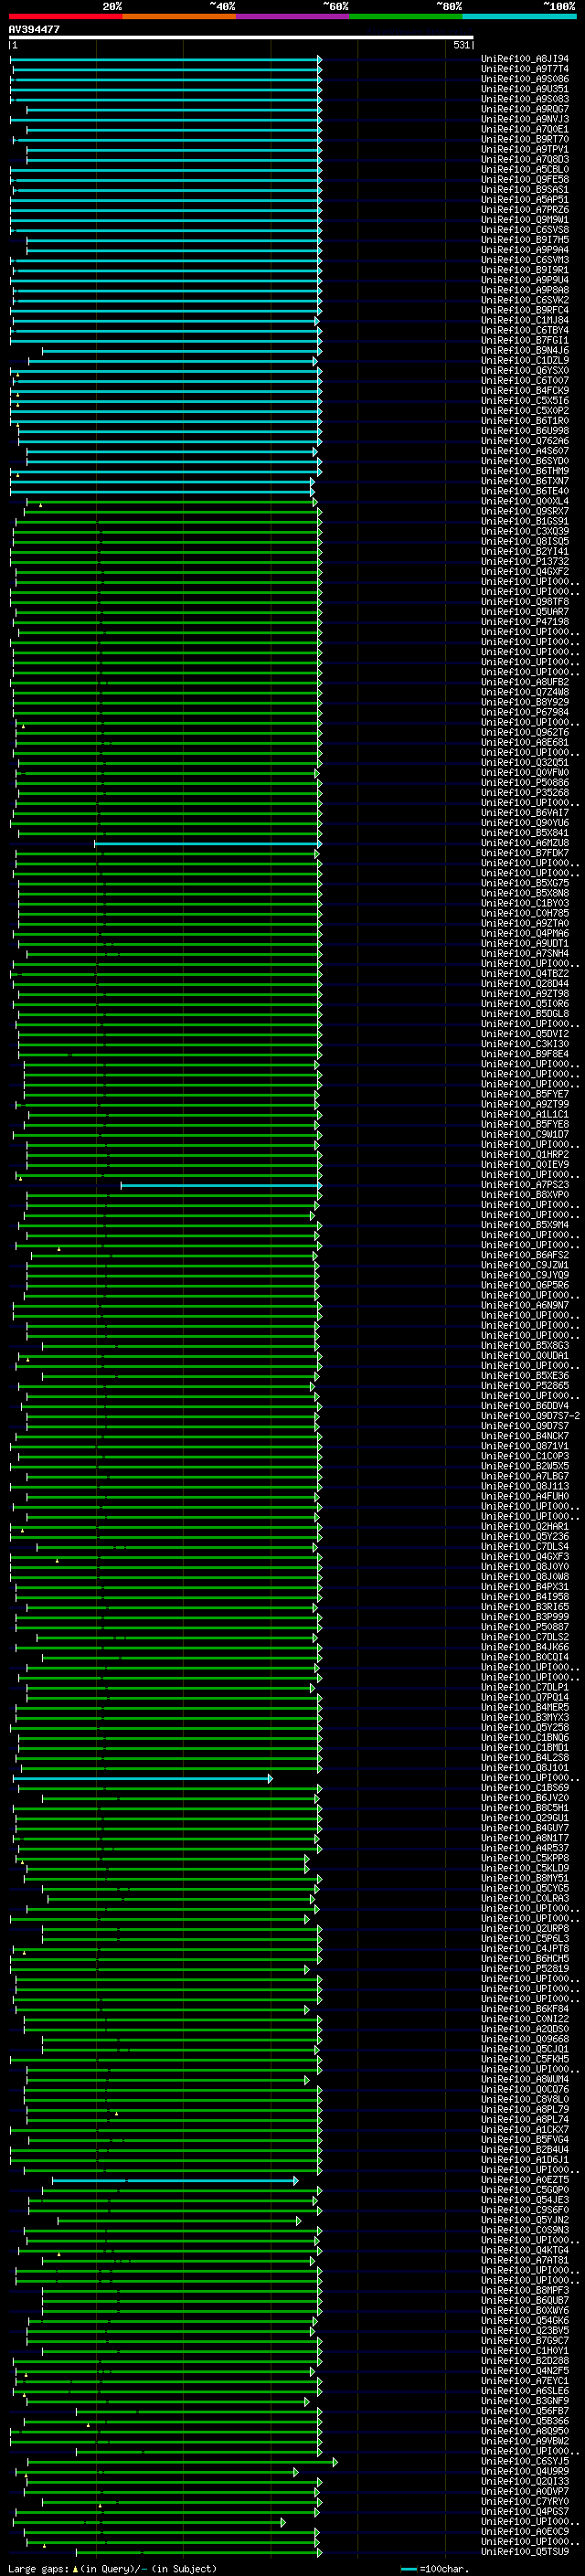Select hit label UniRef100_B4FCK9
This screenshot has width=585, height=2576.
(525, 391)
